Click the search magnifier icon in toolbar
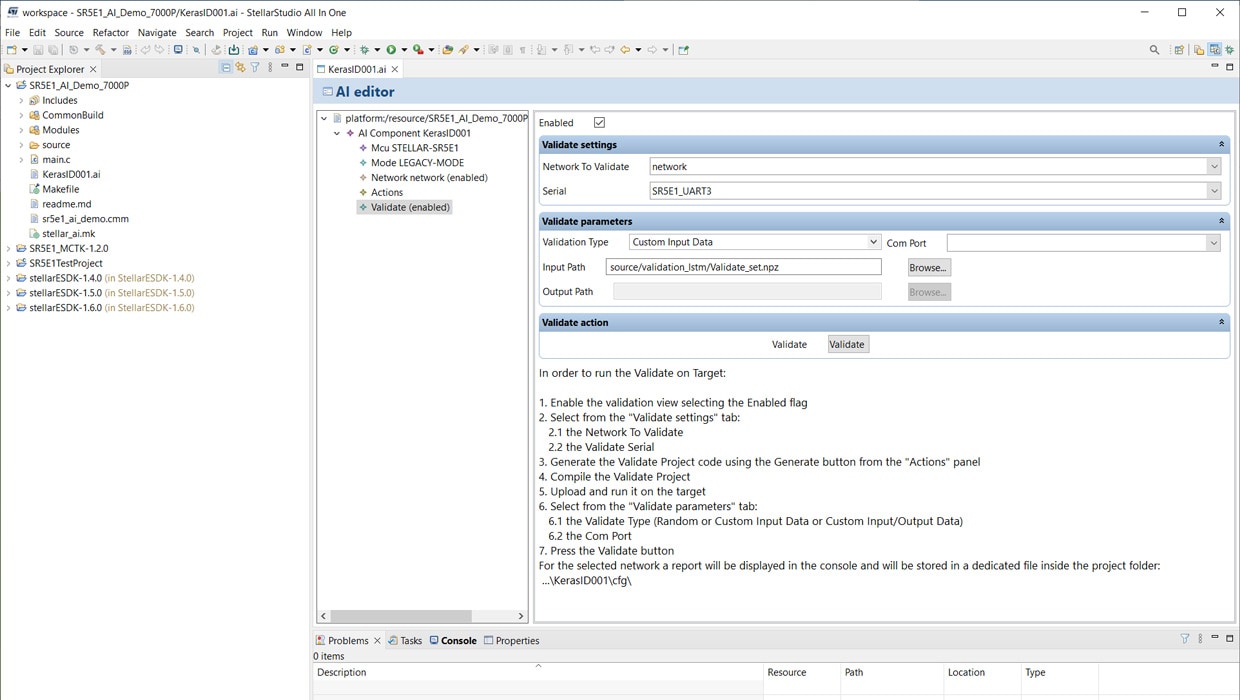Screen dimensions: 1240x700 tap(1154, 50)
